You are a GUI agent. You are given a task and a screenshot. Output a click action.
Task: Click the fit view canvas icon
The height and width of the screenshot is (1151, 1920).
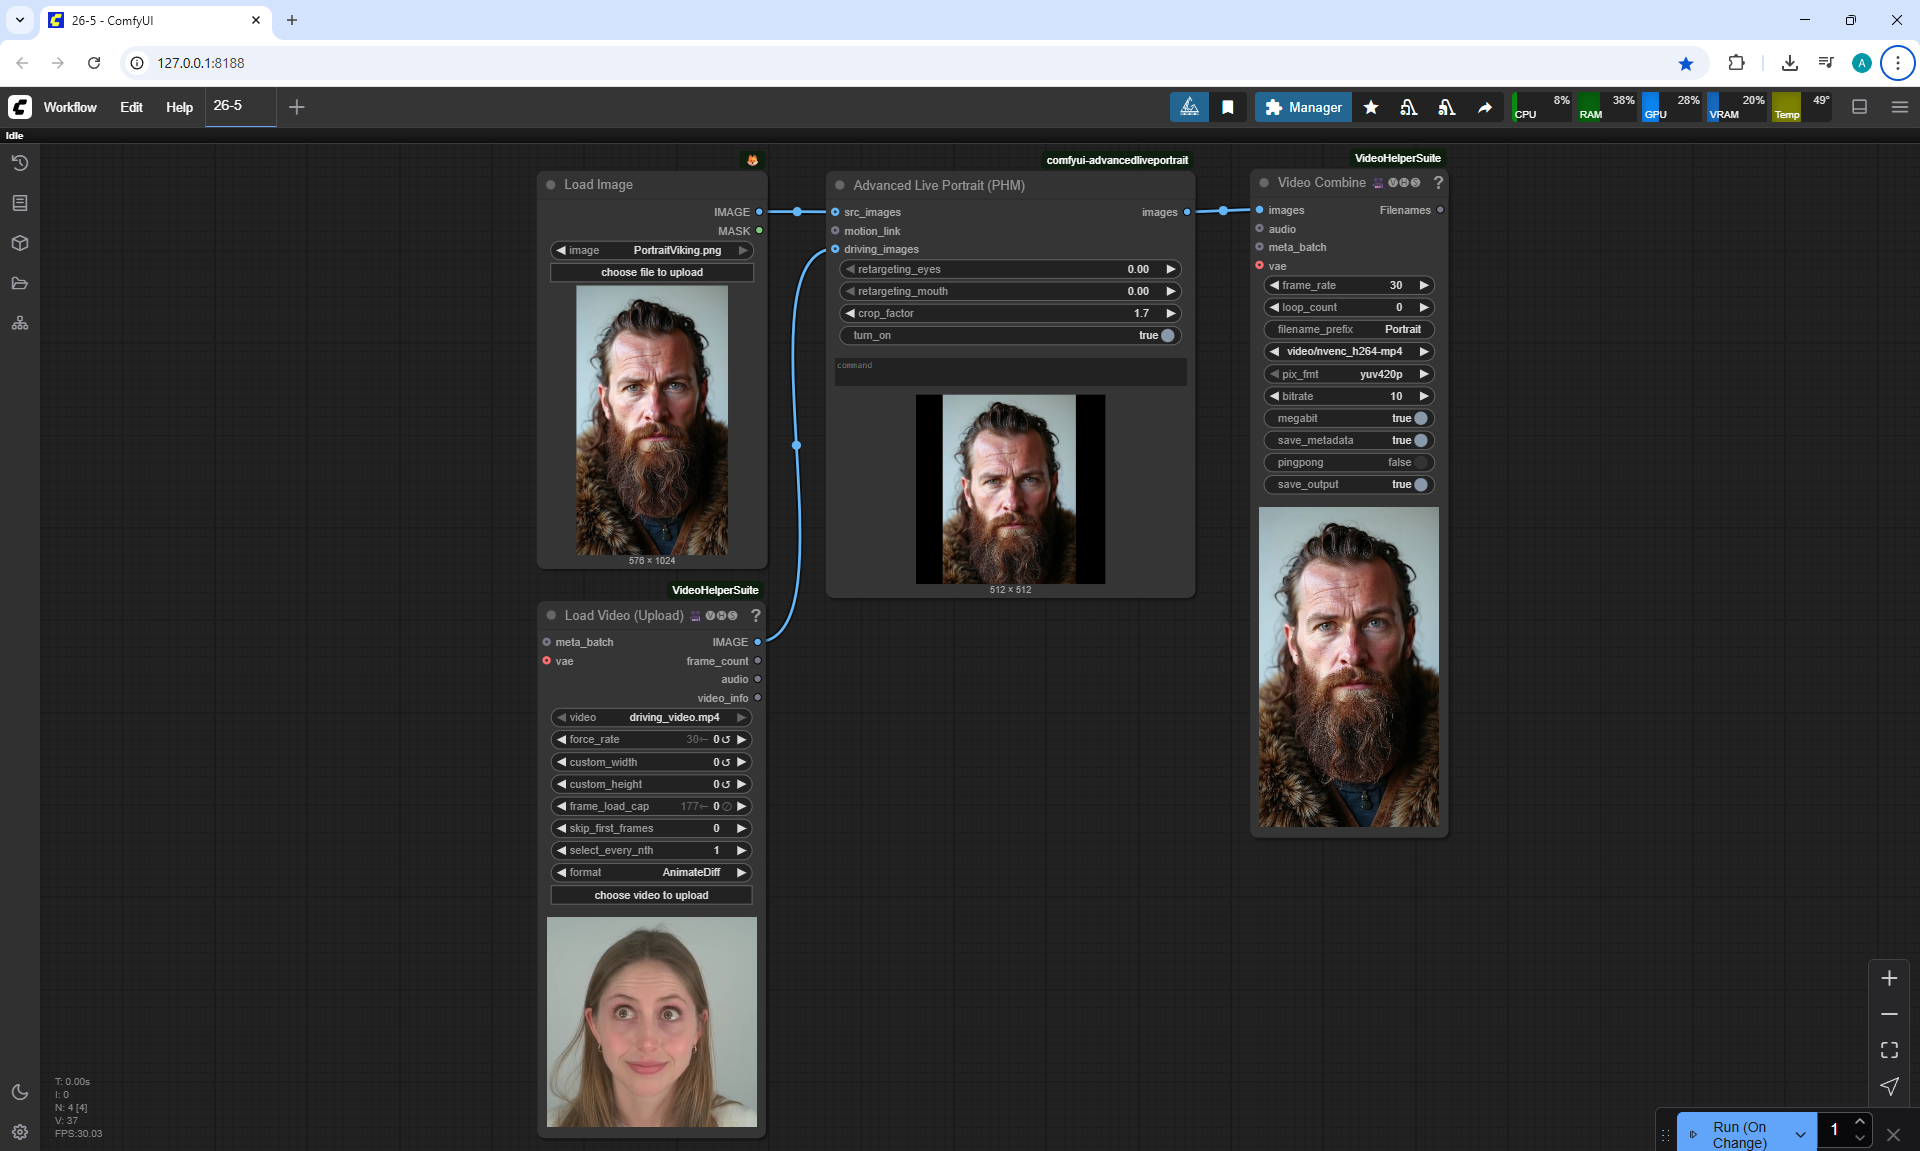click(x=1889, y=1050)
